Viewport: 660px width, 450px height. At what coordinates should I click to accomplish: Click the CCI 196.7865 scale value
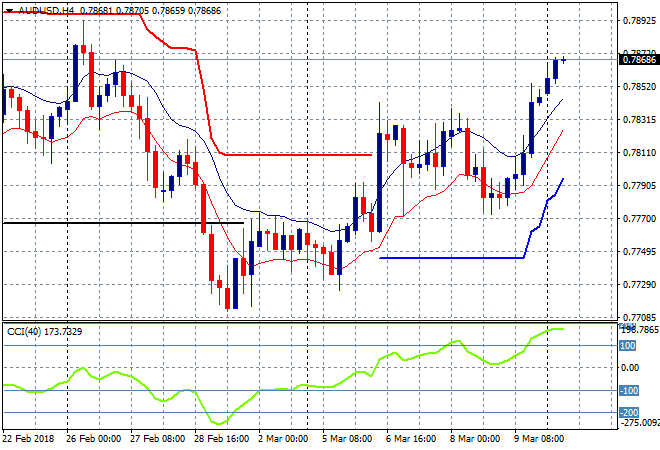(x=640, y=330)
